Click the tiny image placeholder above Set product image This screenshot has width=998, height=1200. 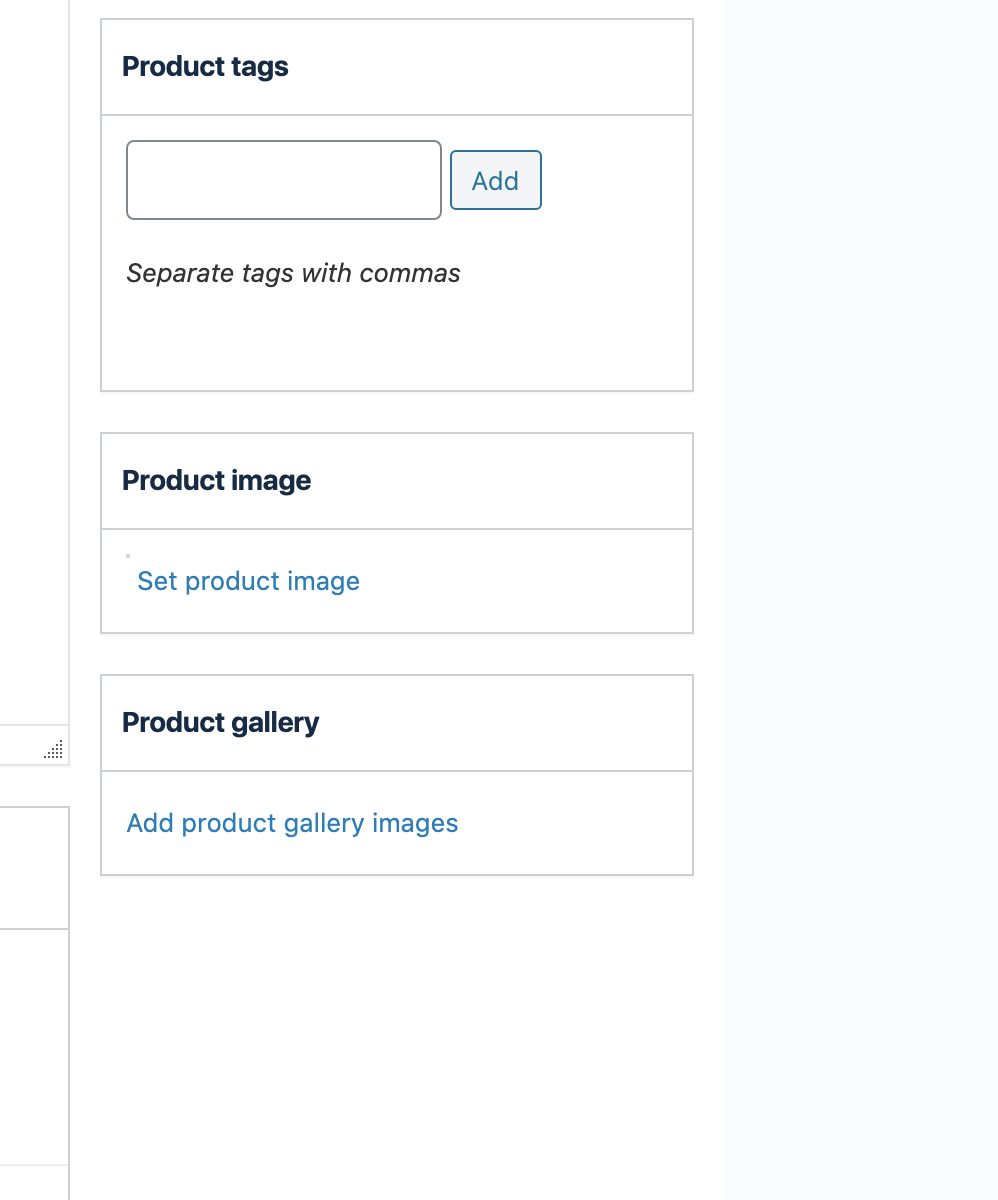click(128, 555)
